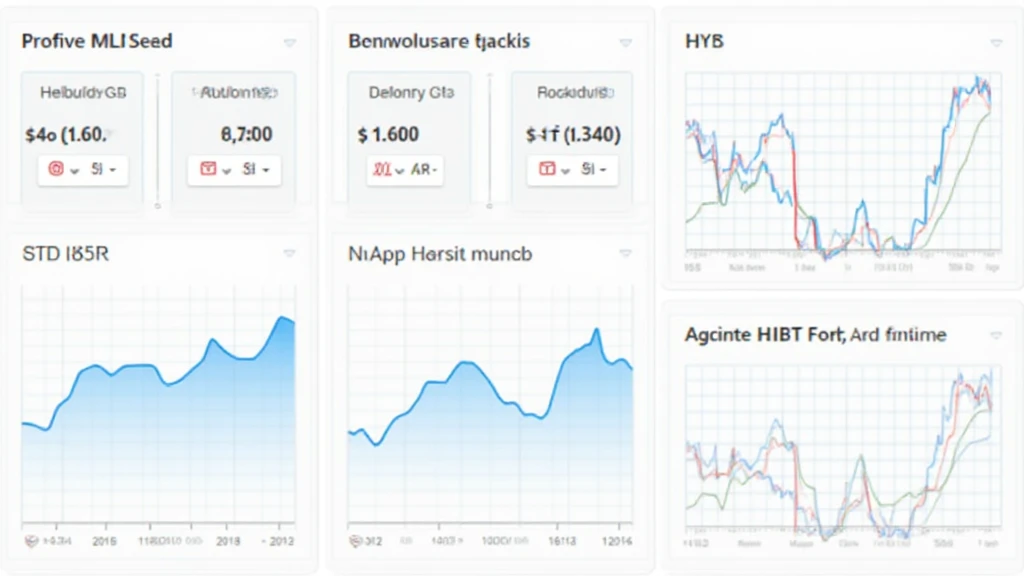The image size is (1024, 576).
Task: Select the Helbuldy GB card title
Action: 83,93
